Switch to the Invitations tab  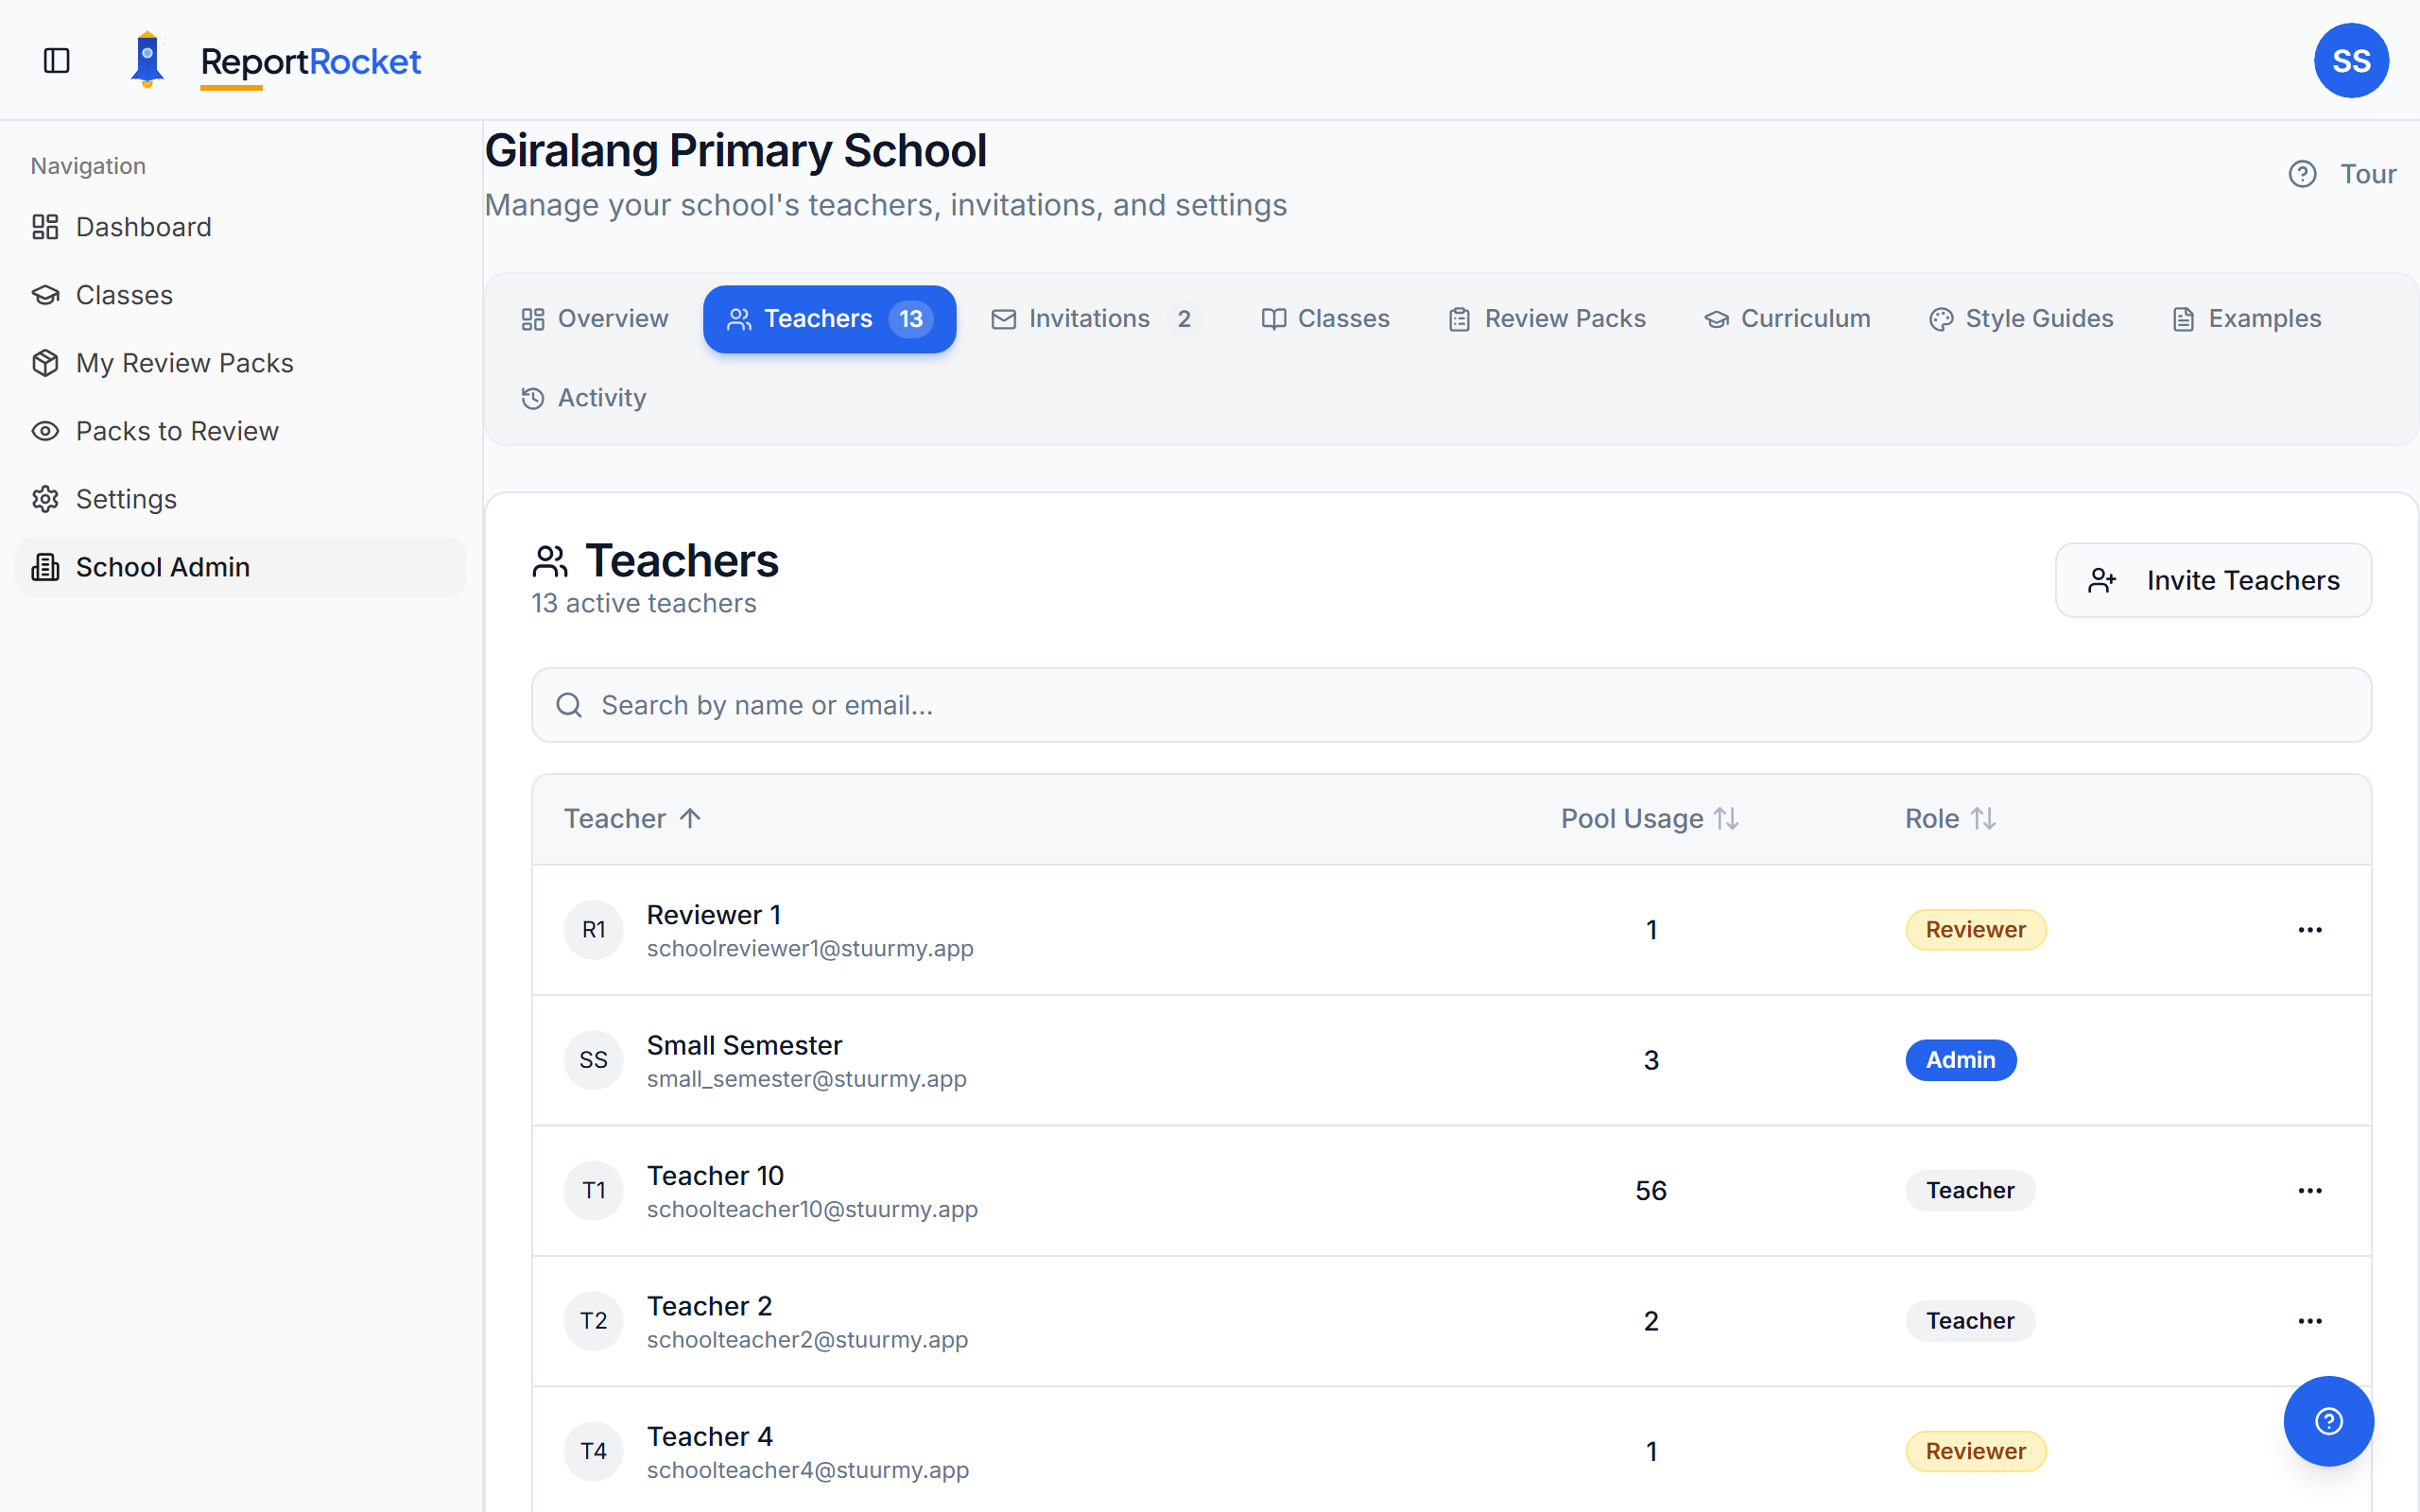point(1090,318)
